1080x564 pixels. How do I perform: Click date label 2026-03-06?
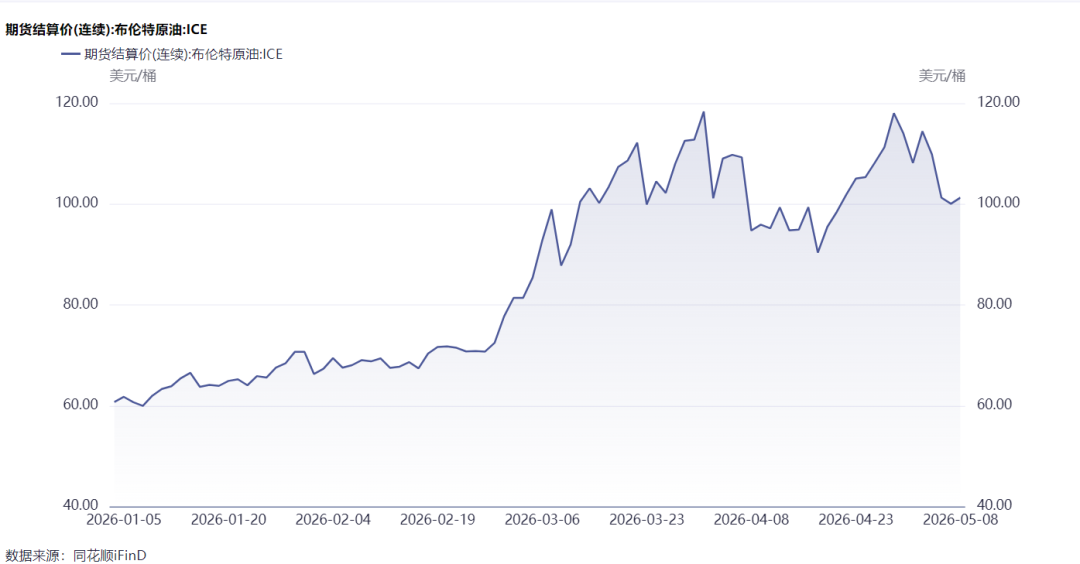click(542, 520)
